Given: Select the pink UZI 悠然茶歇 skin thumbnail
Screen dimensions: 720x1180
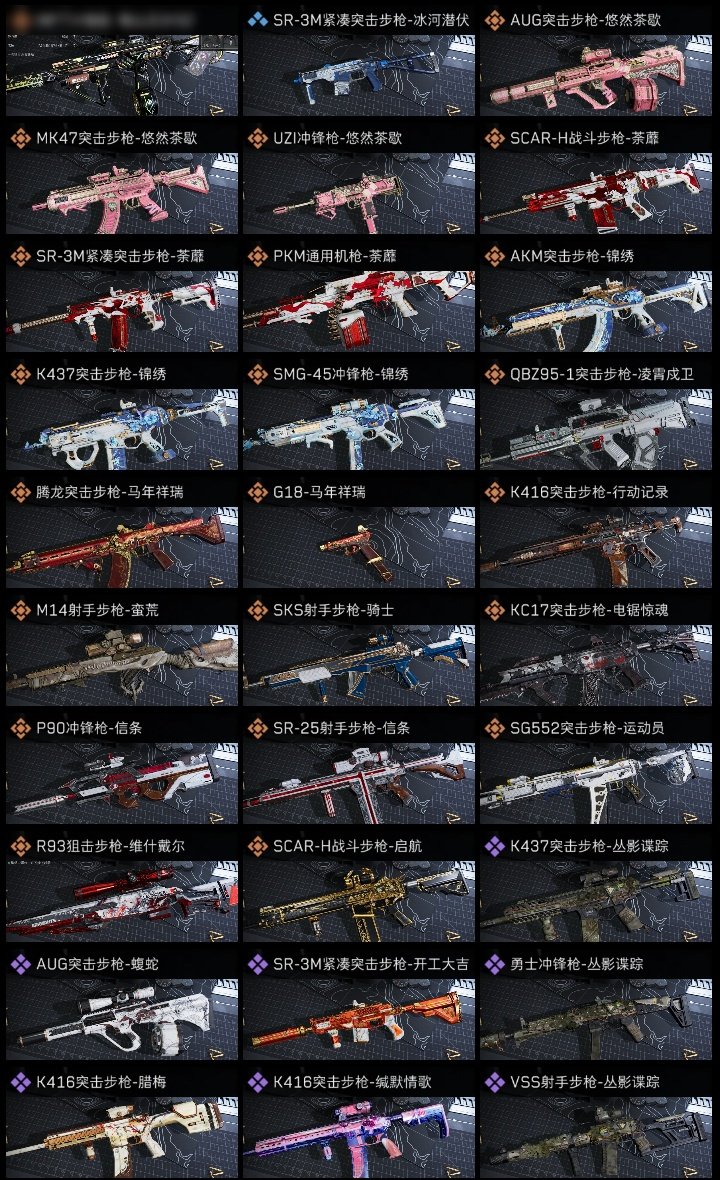Looking at the screenshot, I should point(359,193).
